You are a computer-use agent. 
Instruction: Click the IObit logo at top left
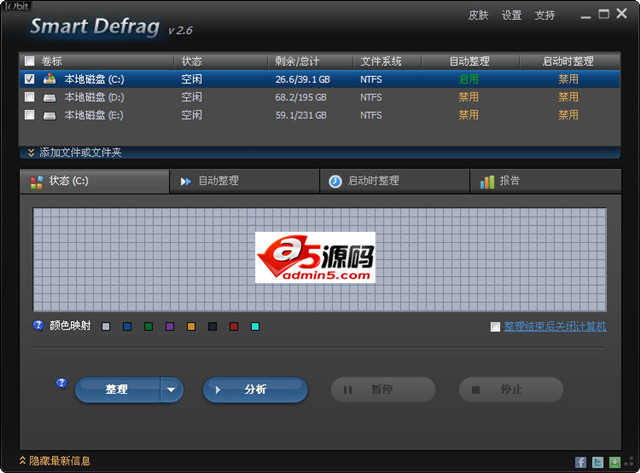pyautogui.click(x=17, y=7)
